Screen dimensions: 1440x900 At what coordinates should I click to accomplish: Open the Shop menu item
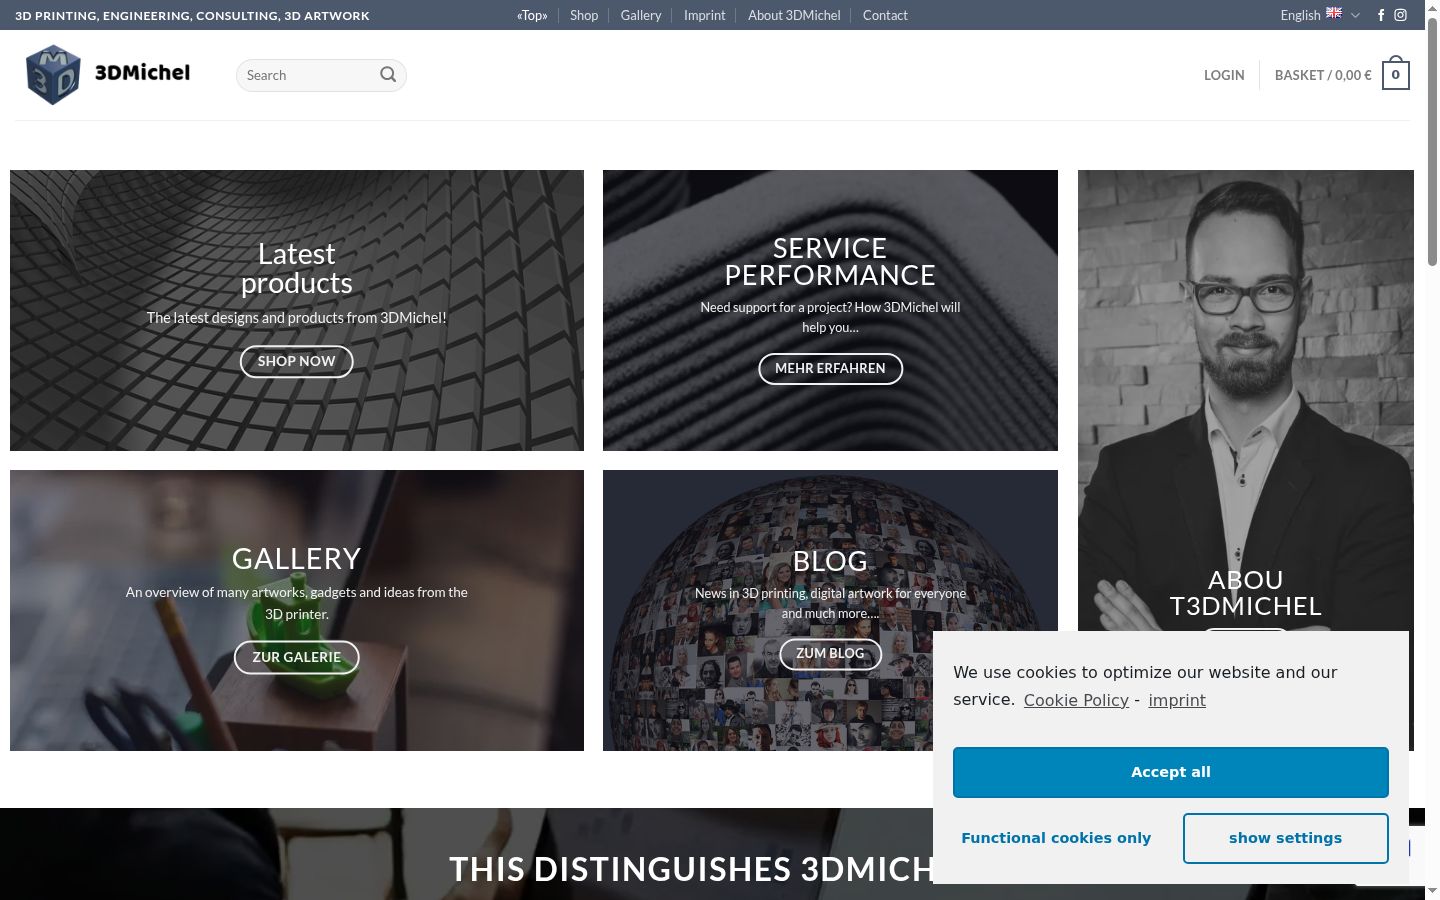(x=584, y=15)
